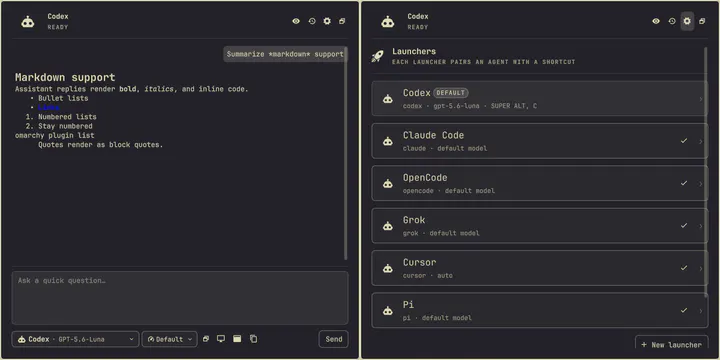Expand the Codex DEFAULT launcher chevron
The width and height of the screenshot is (720, 360).
701,99
